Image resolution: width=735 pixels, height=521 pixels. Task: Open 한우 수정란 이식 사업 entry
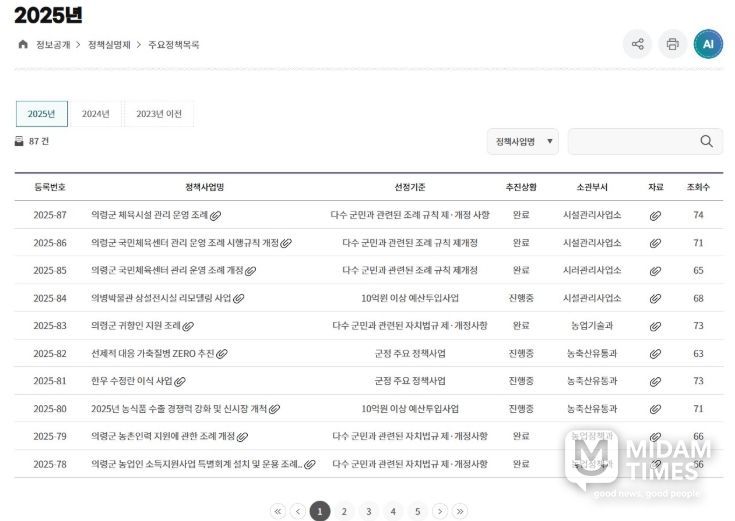pos(131,381)
